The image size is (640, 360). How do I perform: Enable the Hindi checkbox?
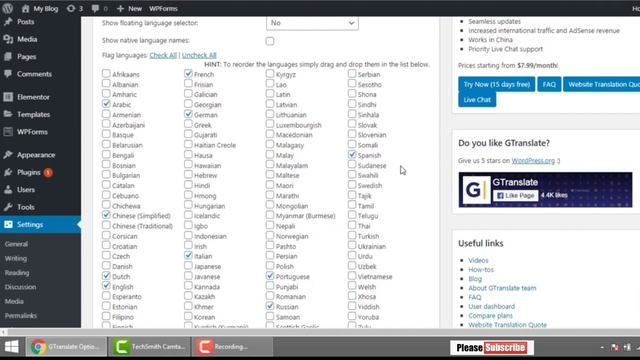(188, 184)
